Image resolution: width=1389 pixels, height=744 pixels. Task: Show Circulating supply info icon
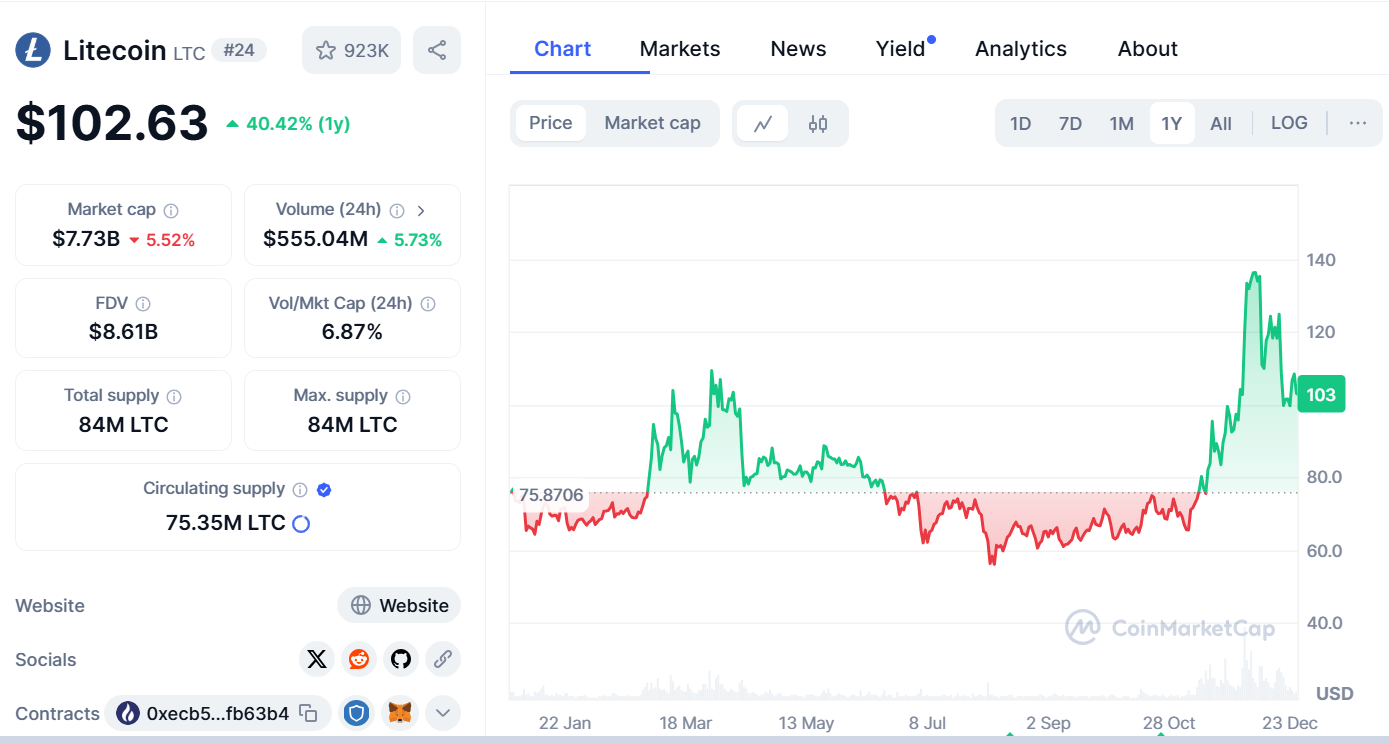(300, 489)
